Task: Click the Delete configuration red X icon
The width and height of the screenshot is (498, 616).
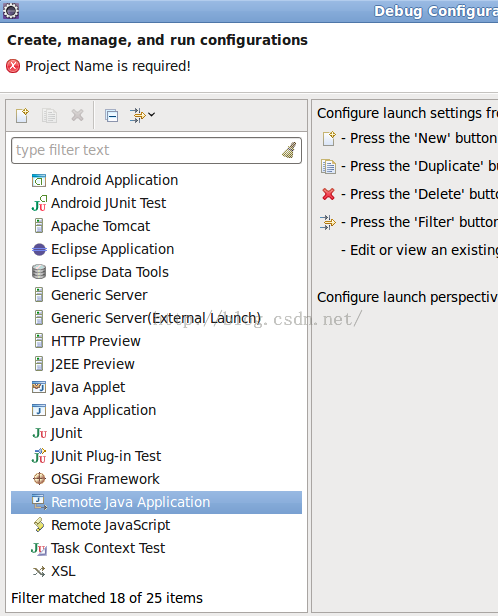Action: tap(77, 115)
